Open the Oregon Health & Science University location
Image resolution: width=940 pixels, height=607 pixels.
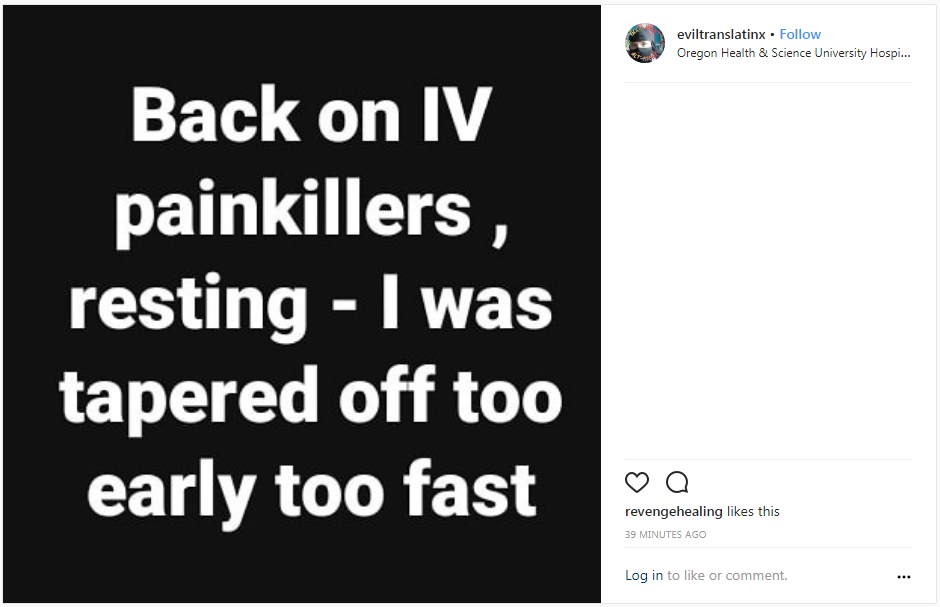[794, 53]
